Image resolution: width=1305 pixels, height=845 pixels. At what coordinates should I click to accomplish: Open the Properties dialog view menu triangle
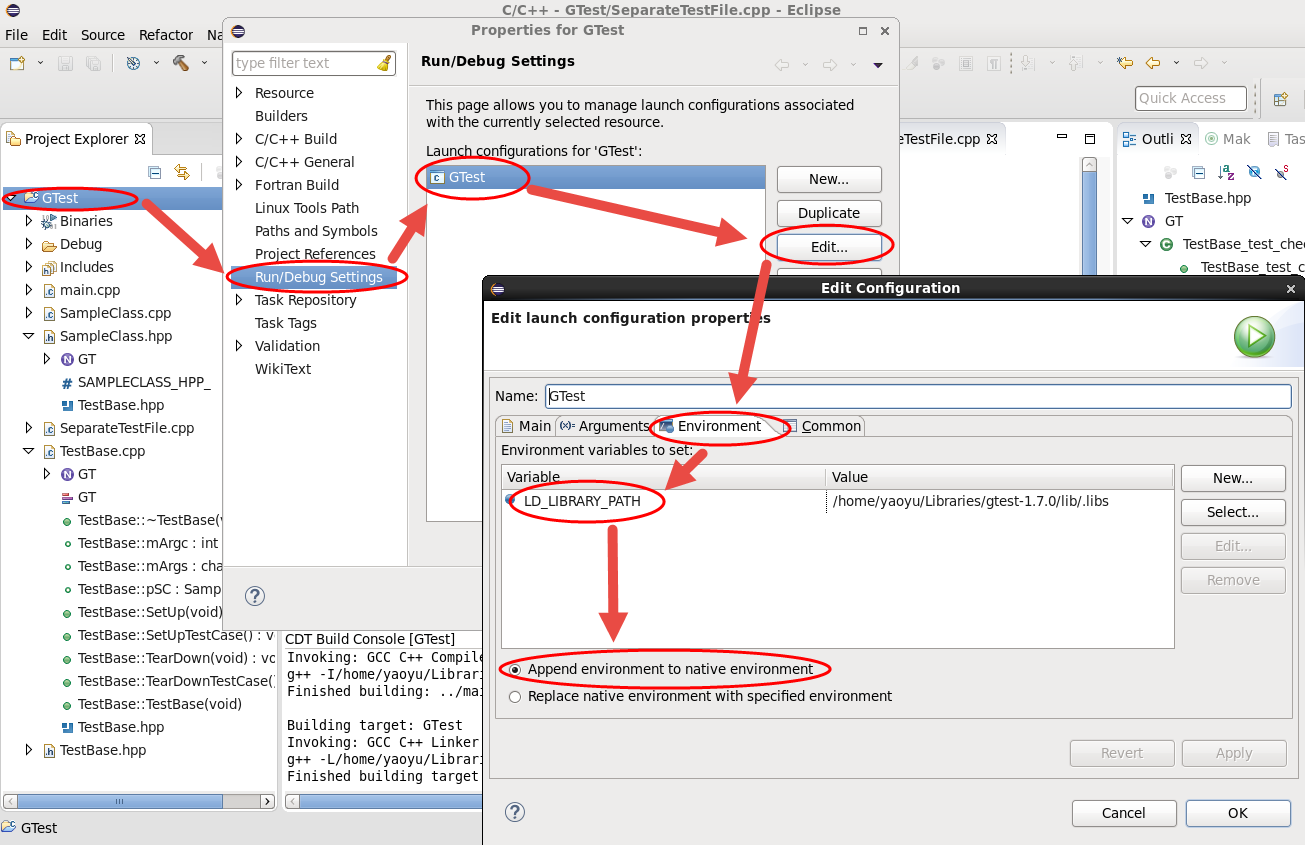tap(878, 65)
